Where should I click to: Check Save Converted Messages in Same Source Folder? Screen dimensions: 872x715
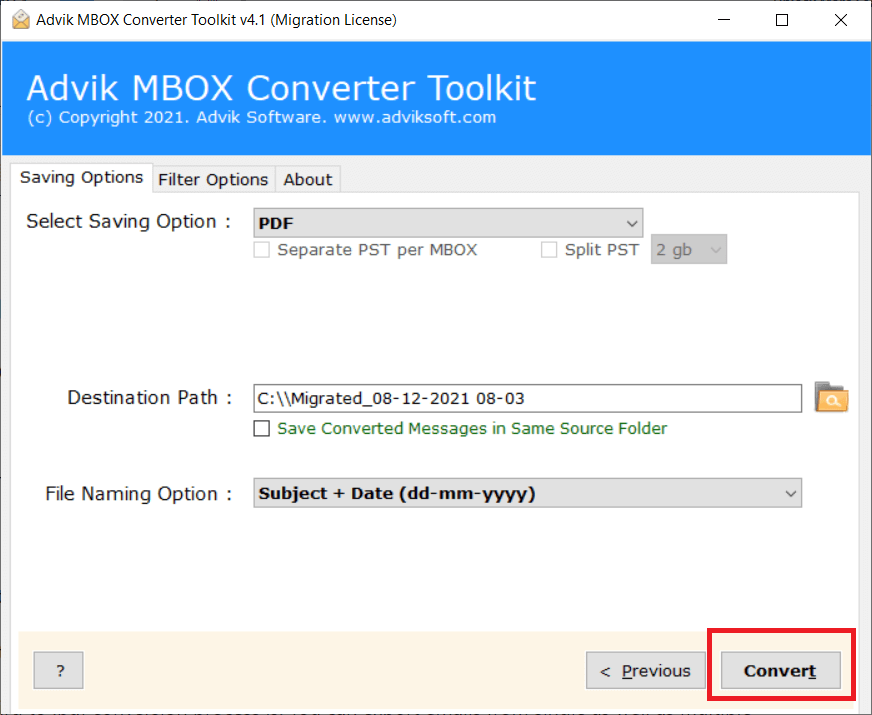point(261,429)
